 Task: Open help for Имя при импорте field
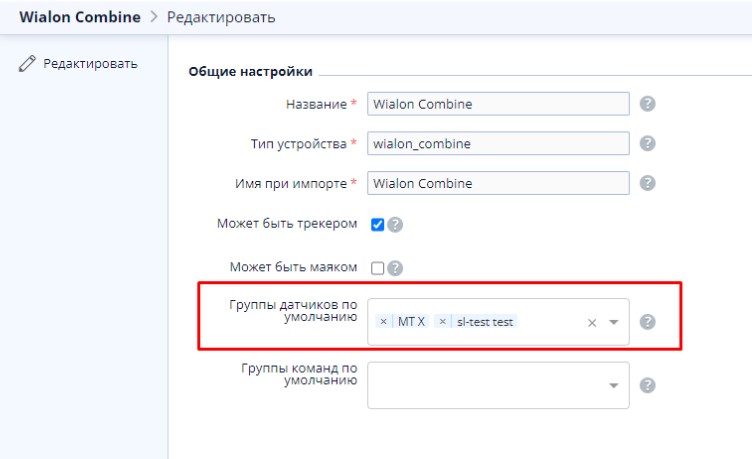click(x=647, y=183)
